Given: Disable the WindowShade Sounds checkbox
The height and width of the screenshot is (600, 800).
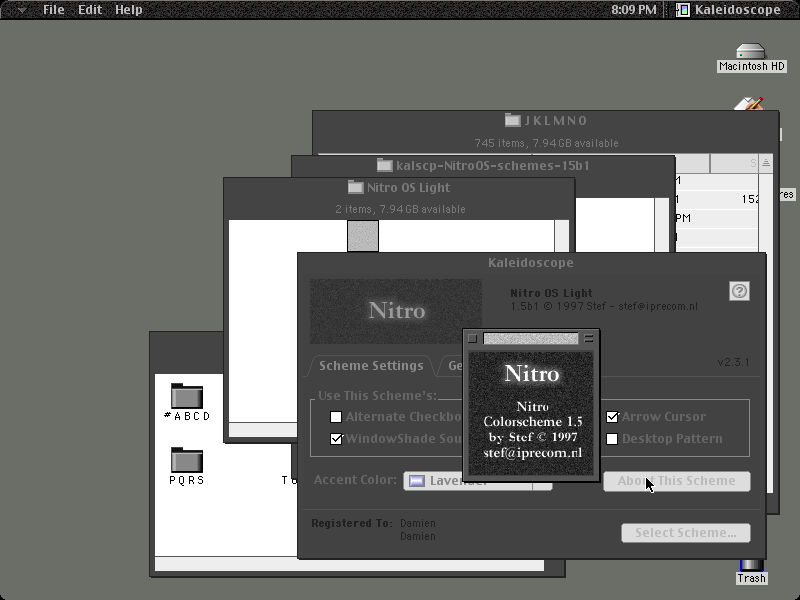Looking at the screenshot, I should coord(336,439).
